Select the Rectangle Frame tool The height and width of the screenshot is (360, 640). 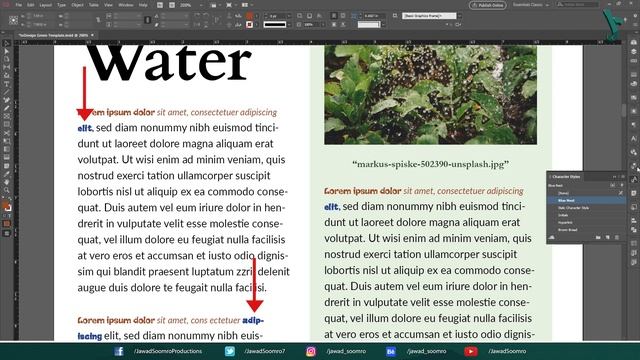(x=7, y=117)
